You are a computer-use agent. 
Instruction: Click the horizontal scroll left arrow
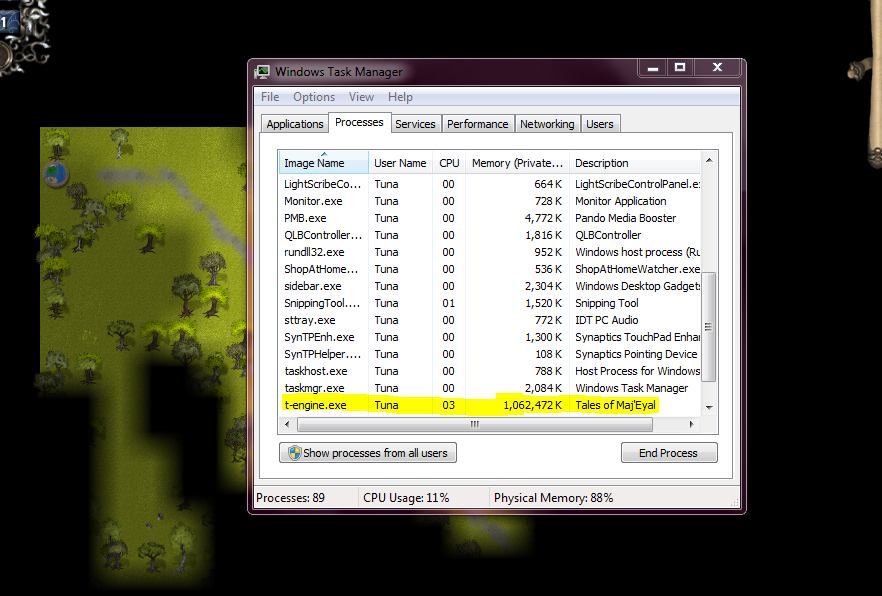[x=287, y=425]
